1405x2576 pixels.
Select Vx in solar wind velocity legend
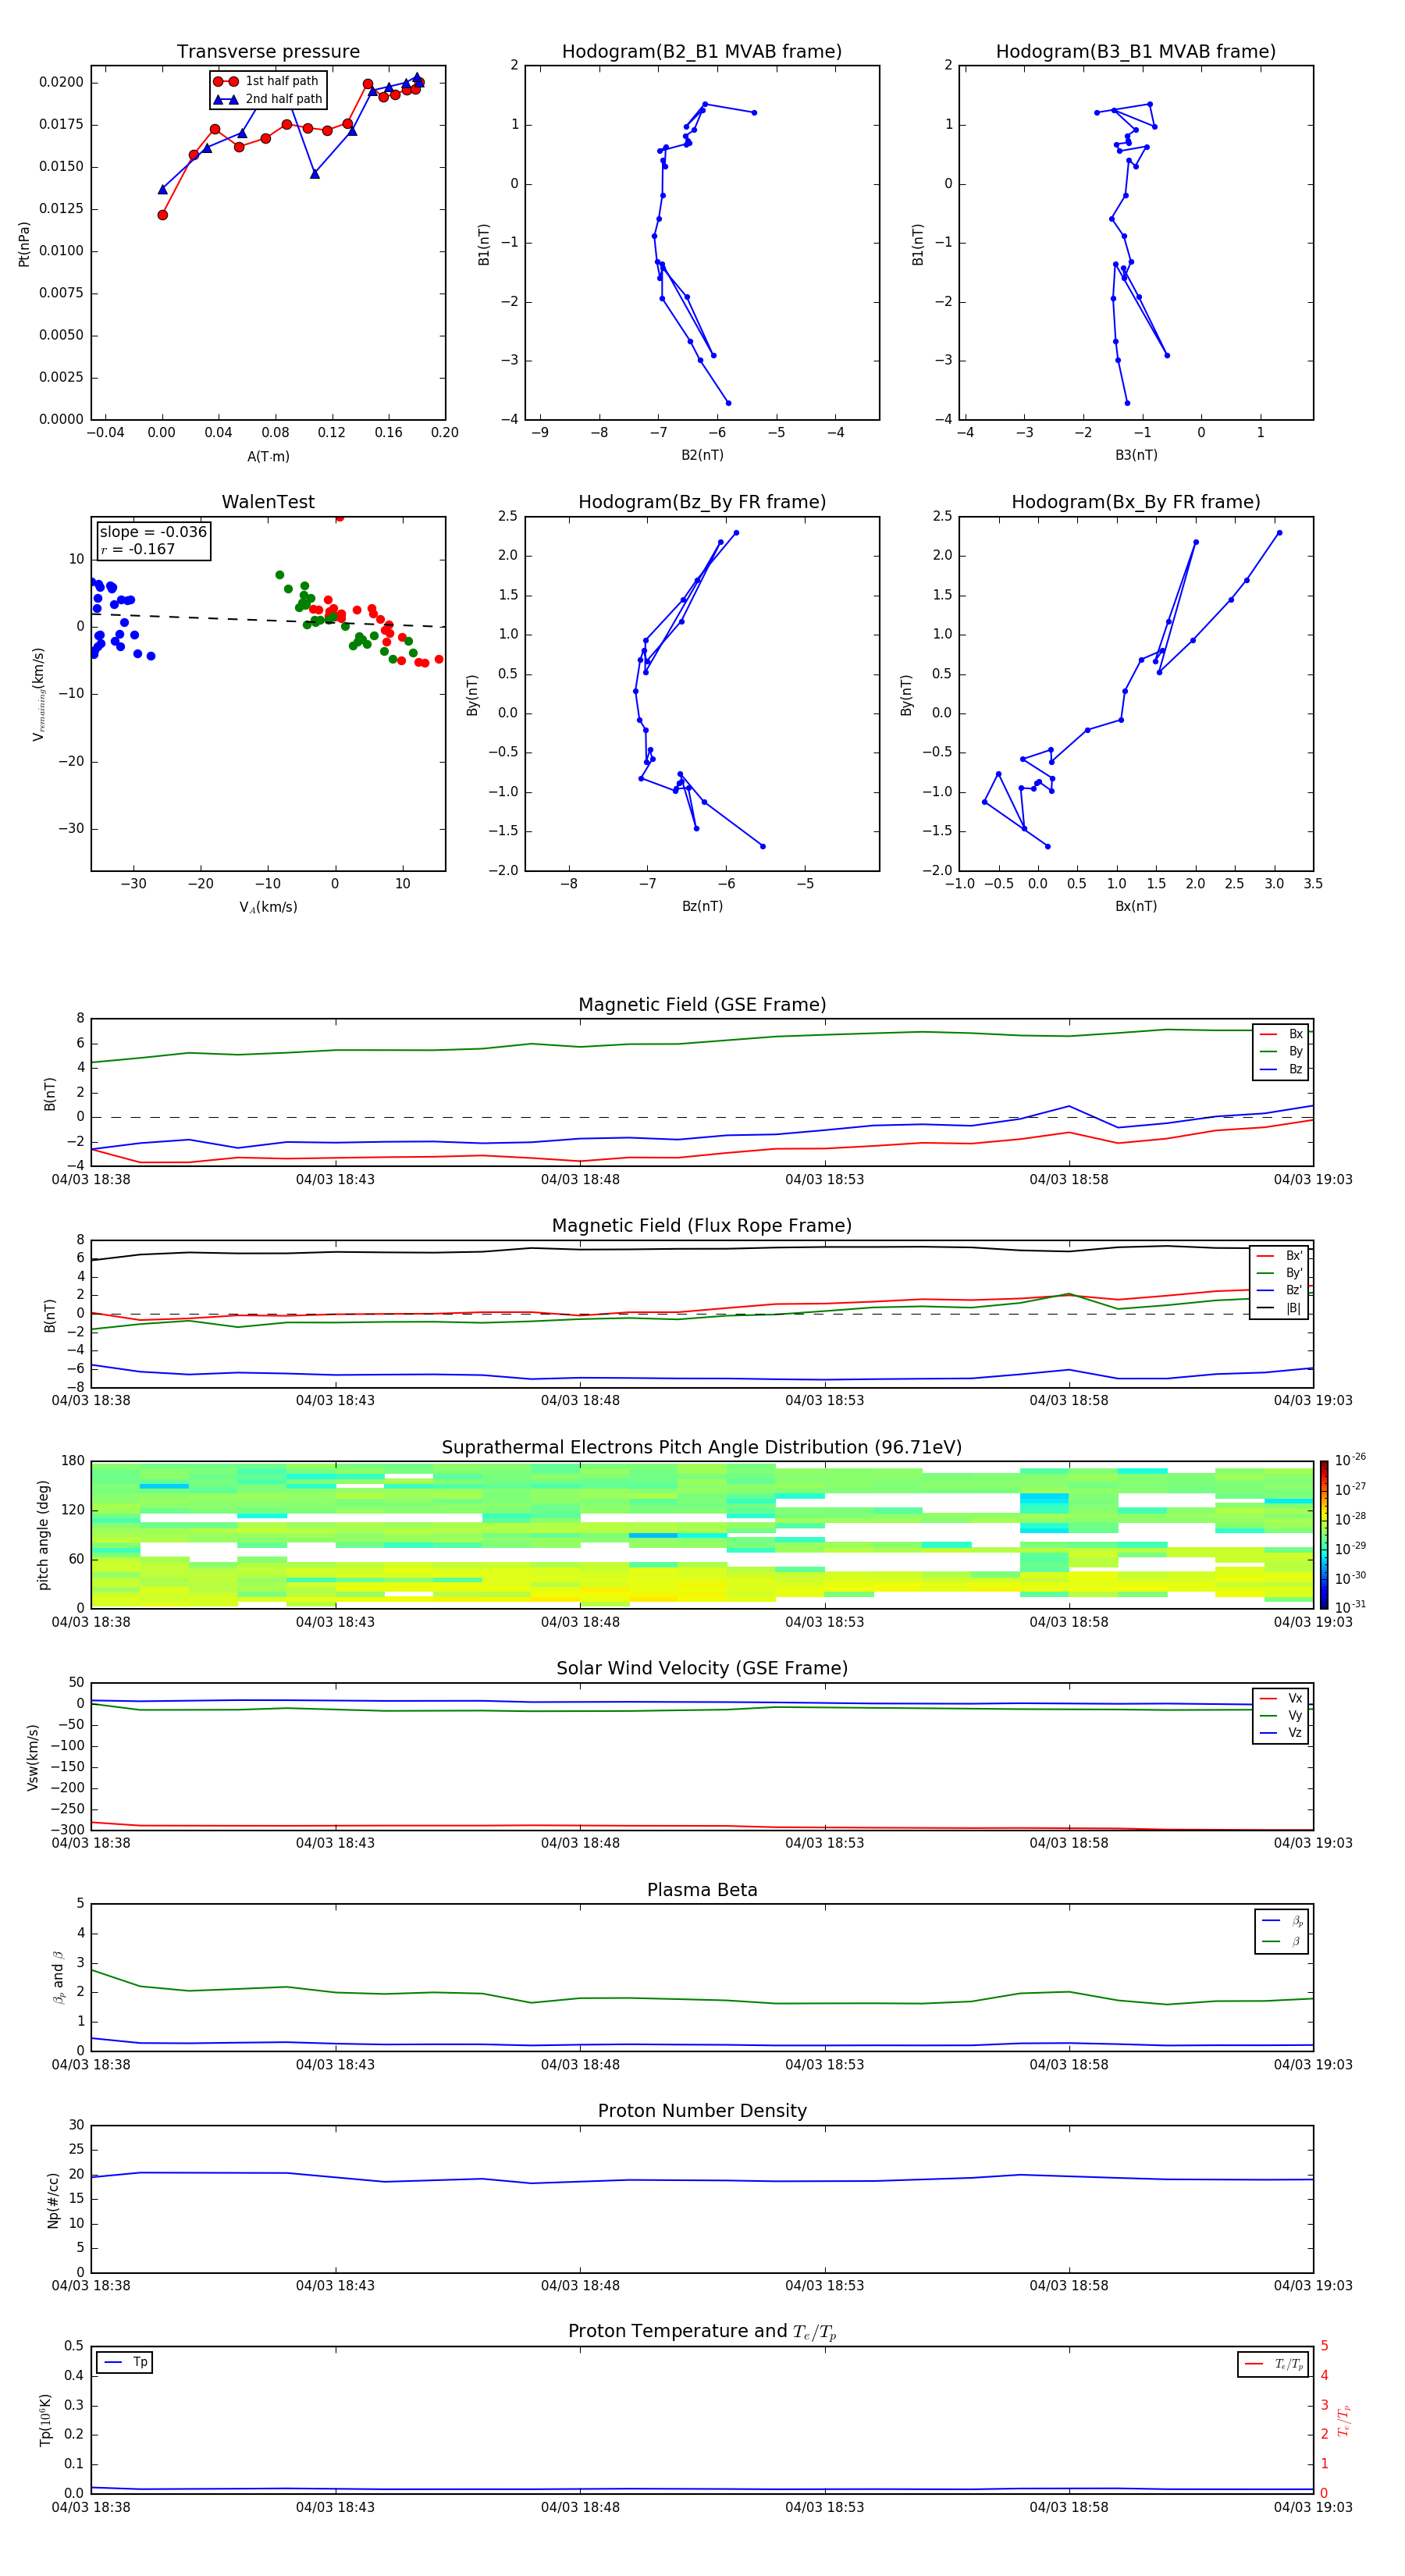click(1281, 1698)
